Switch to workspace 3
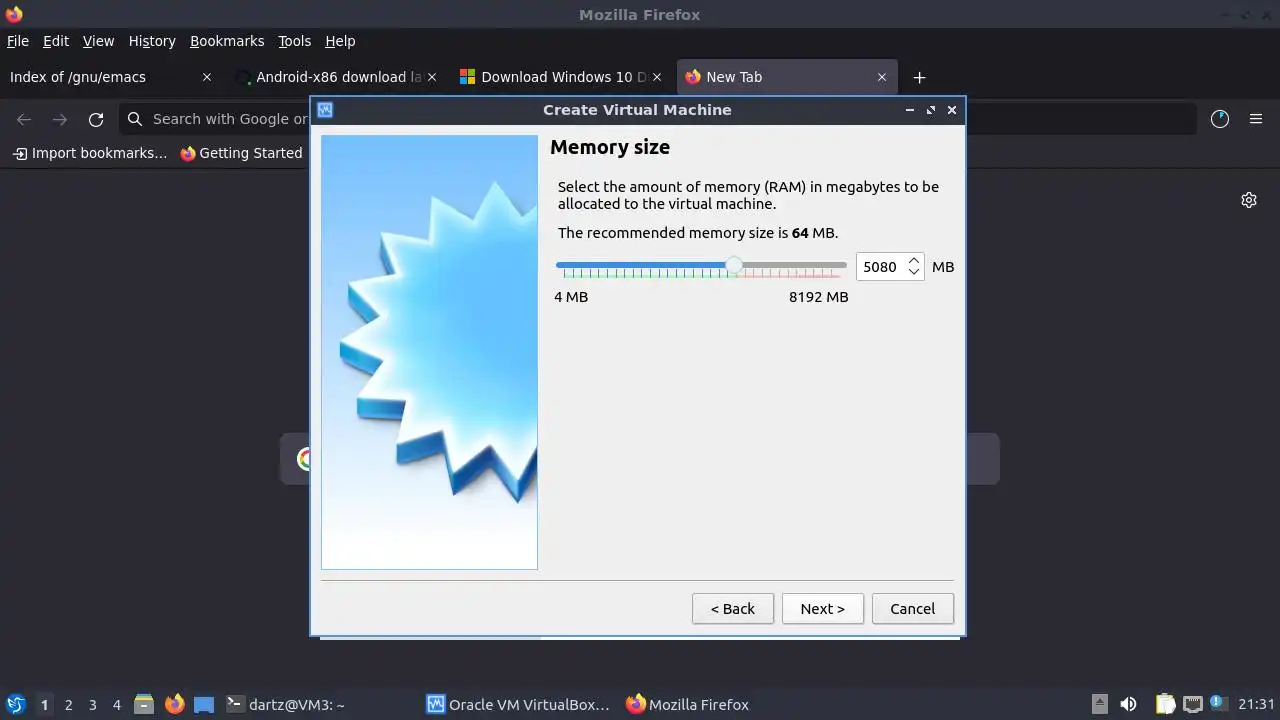The image size is (1280, 720). coord(93,704)
